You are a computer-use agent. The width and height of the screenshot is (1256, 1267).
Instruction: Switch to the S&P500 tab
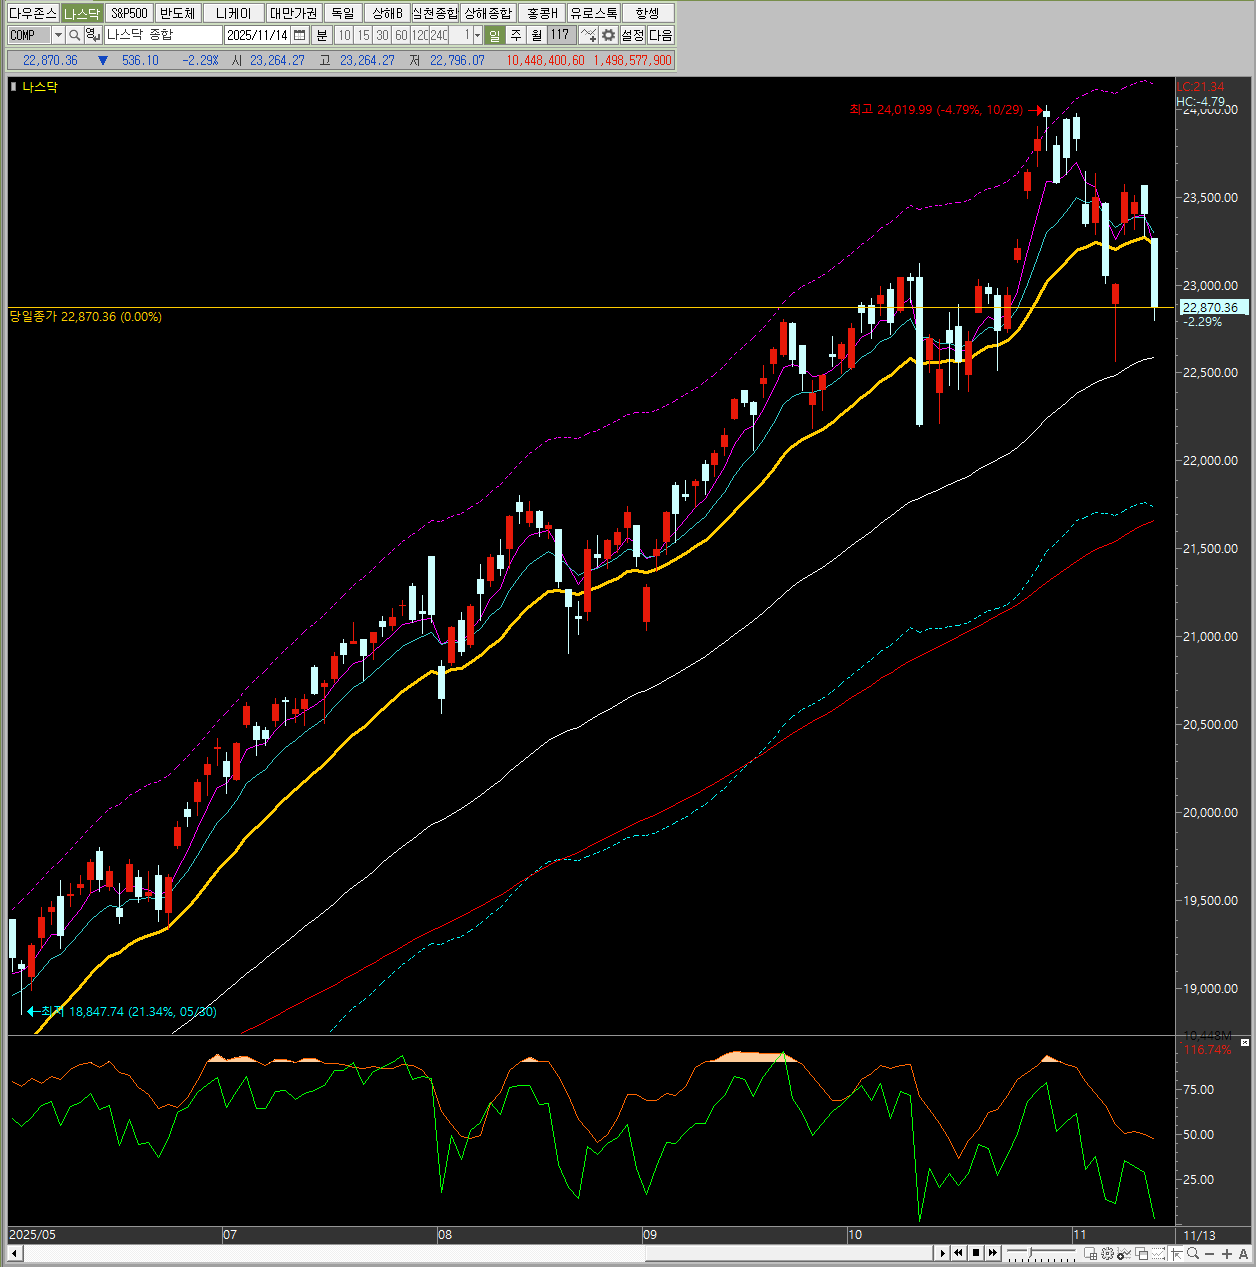tap(129, 13)
